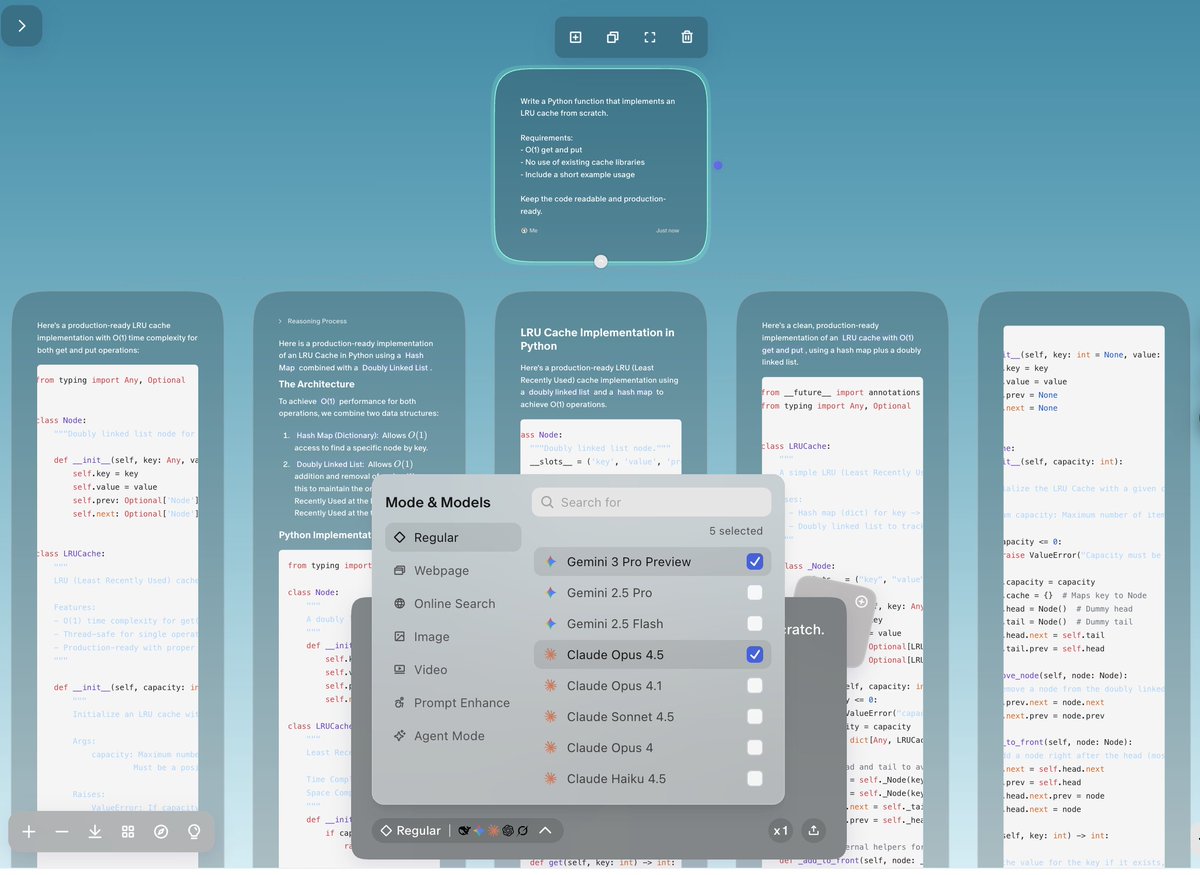Check the Gemini 2.5 Flash checkbox
Viewport: 1200px width, 875px height.
pos(755,624)
